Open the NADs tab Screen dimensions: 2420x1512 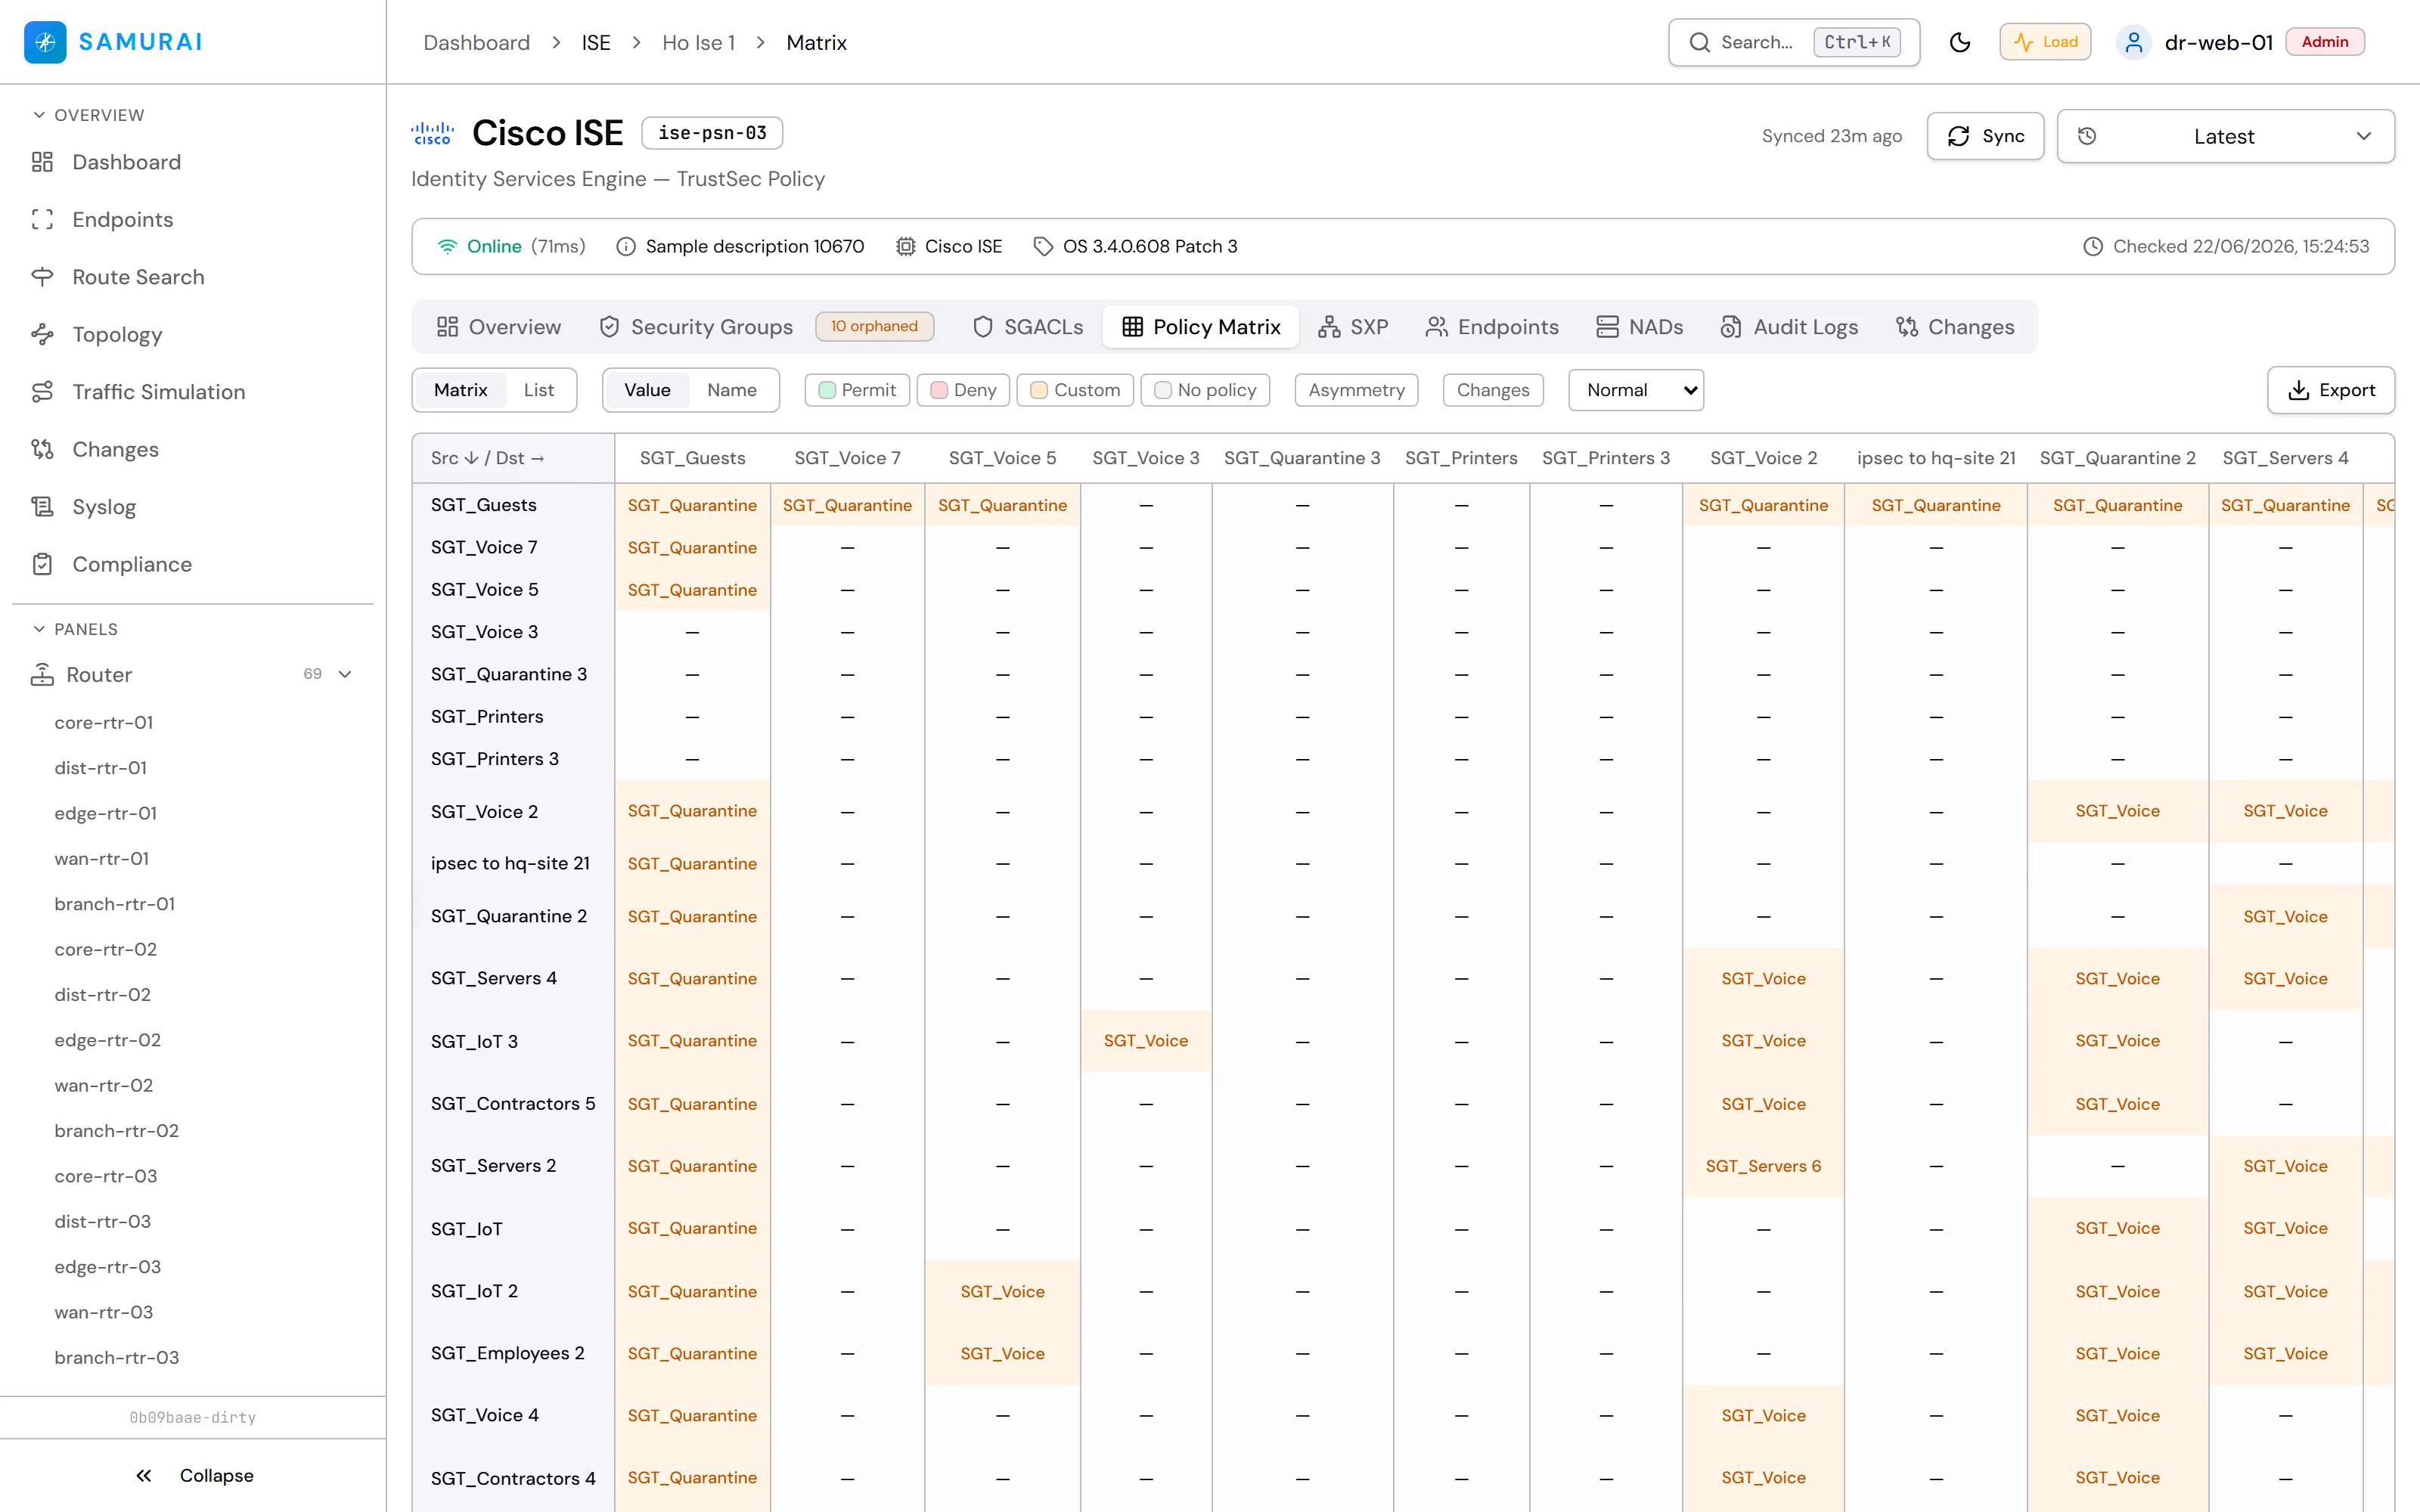[x=1639, y=327]
